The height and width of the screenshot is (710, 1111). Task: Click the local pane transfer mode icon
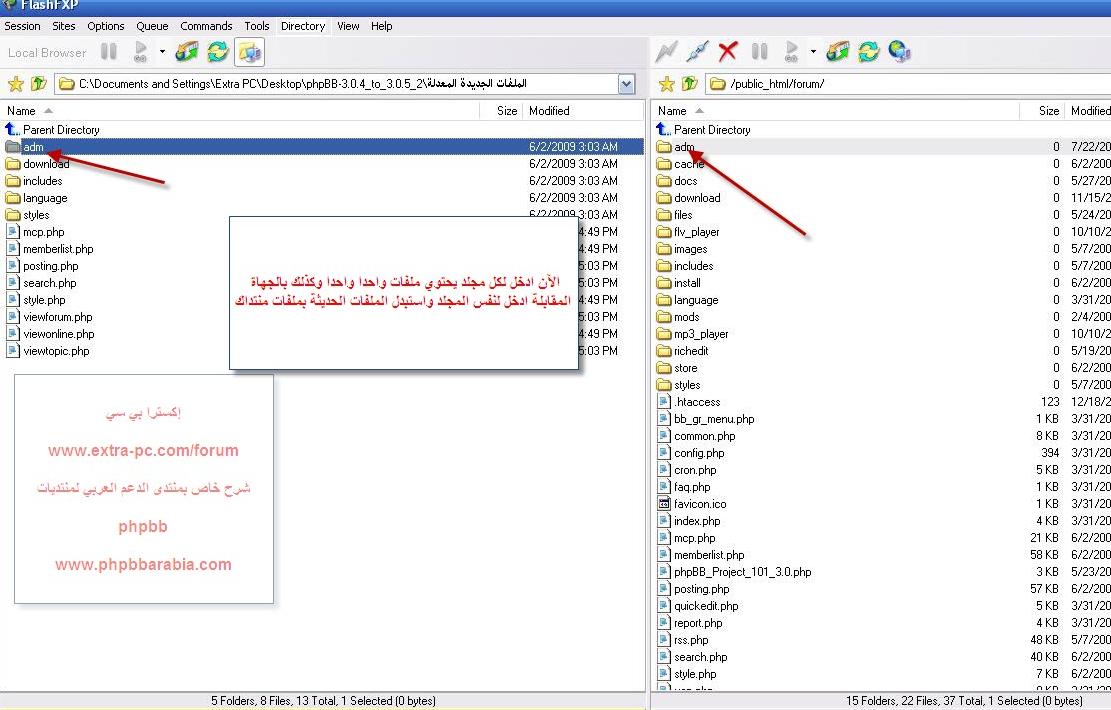[187, 52]
